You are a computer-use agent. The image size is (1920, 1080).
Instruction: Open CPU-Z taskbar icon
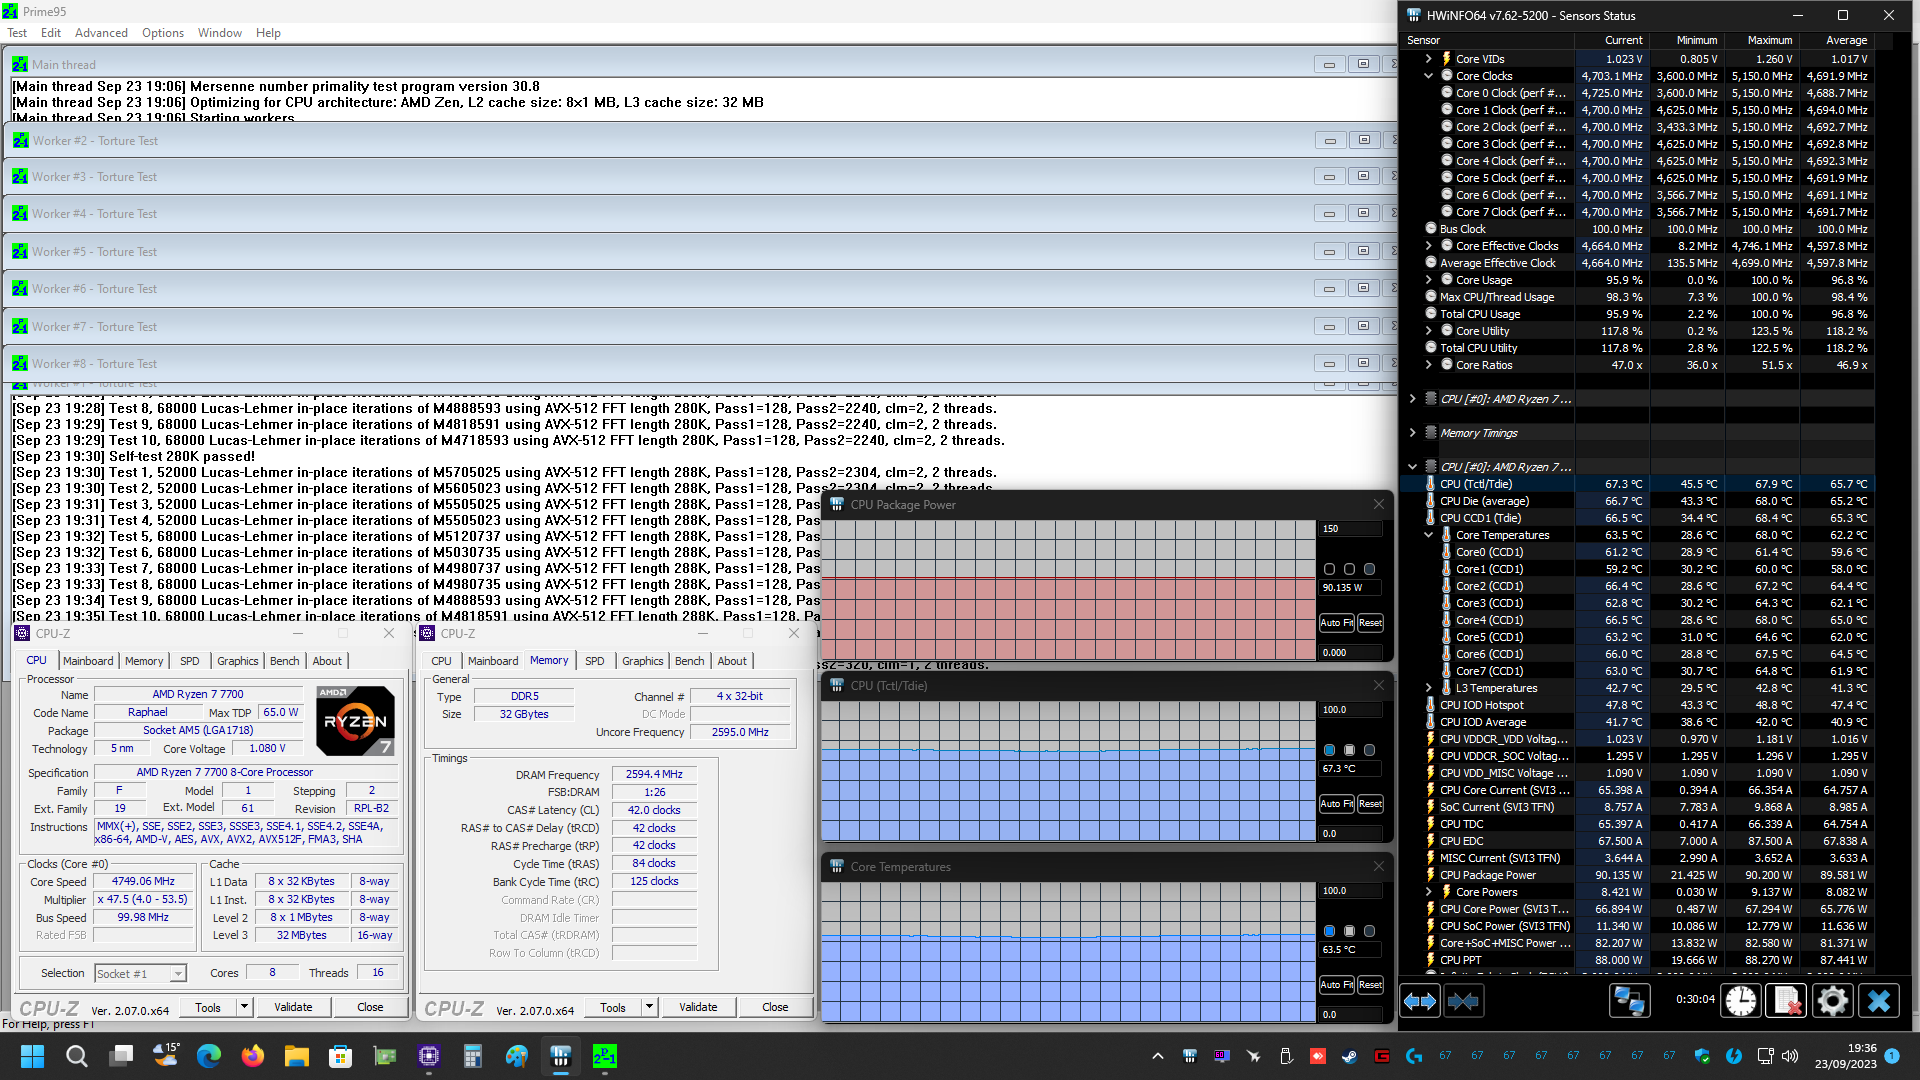[x=429, y=1055]
